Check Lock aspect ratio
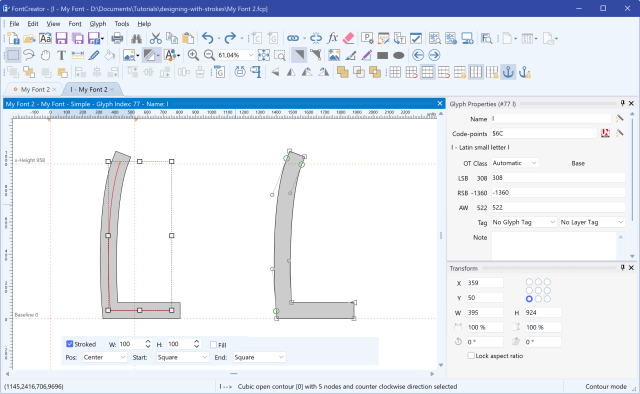This screenshot has height=394, width=640. 471,356
